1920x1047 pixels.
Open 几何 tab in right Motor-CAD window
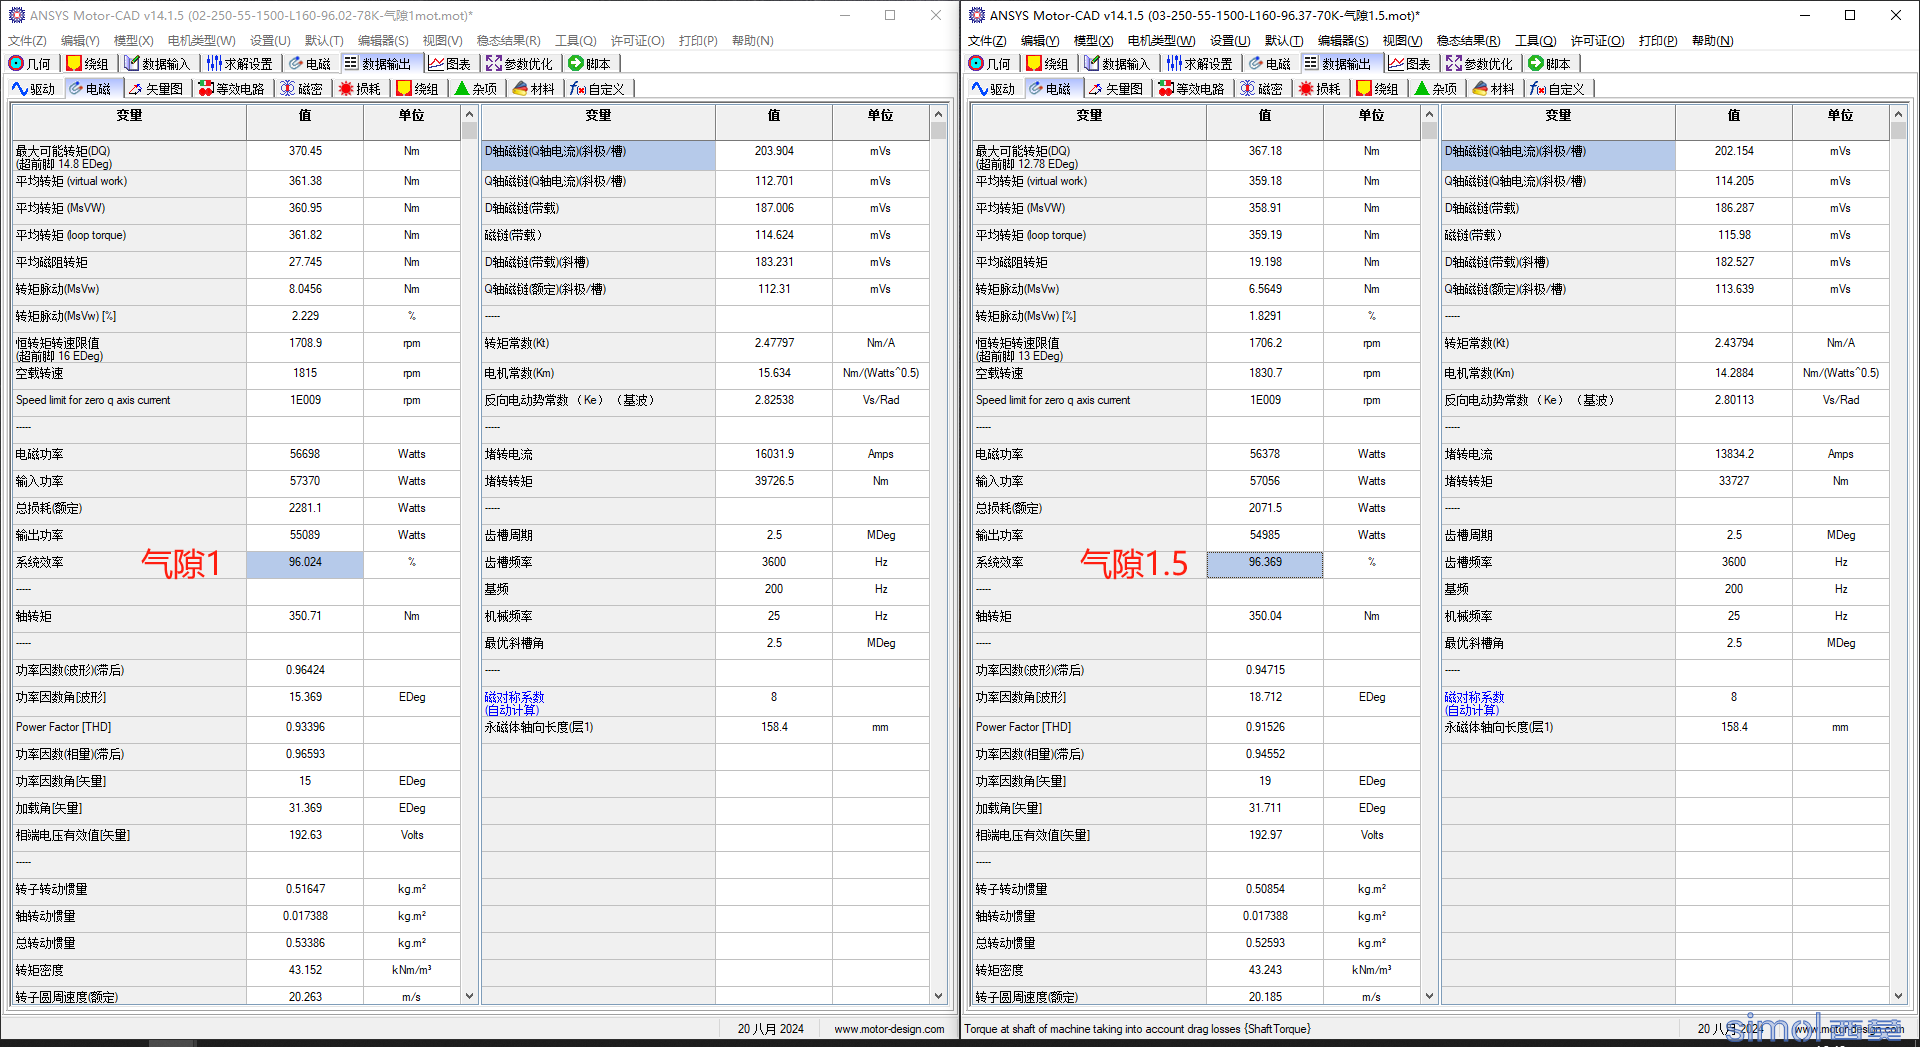pyautogui.click(x=990, y=63)
